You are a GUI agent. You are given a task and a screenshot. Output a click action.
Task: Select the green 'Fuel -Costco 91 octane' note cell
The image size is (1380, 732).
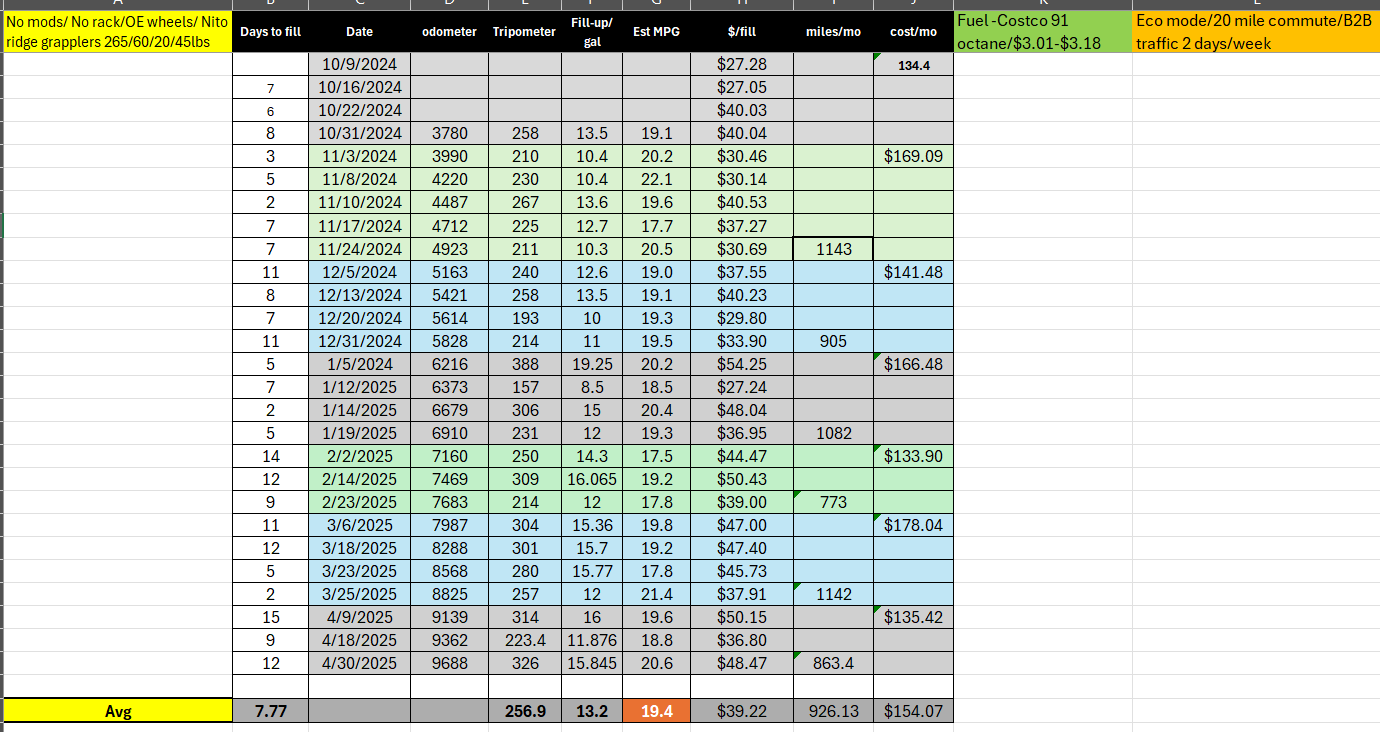coord(1043,32)
